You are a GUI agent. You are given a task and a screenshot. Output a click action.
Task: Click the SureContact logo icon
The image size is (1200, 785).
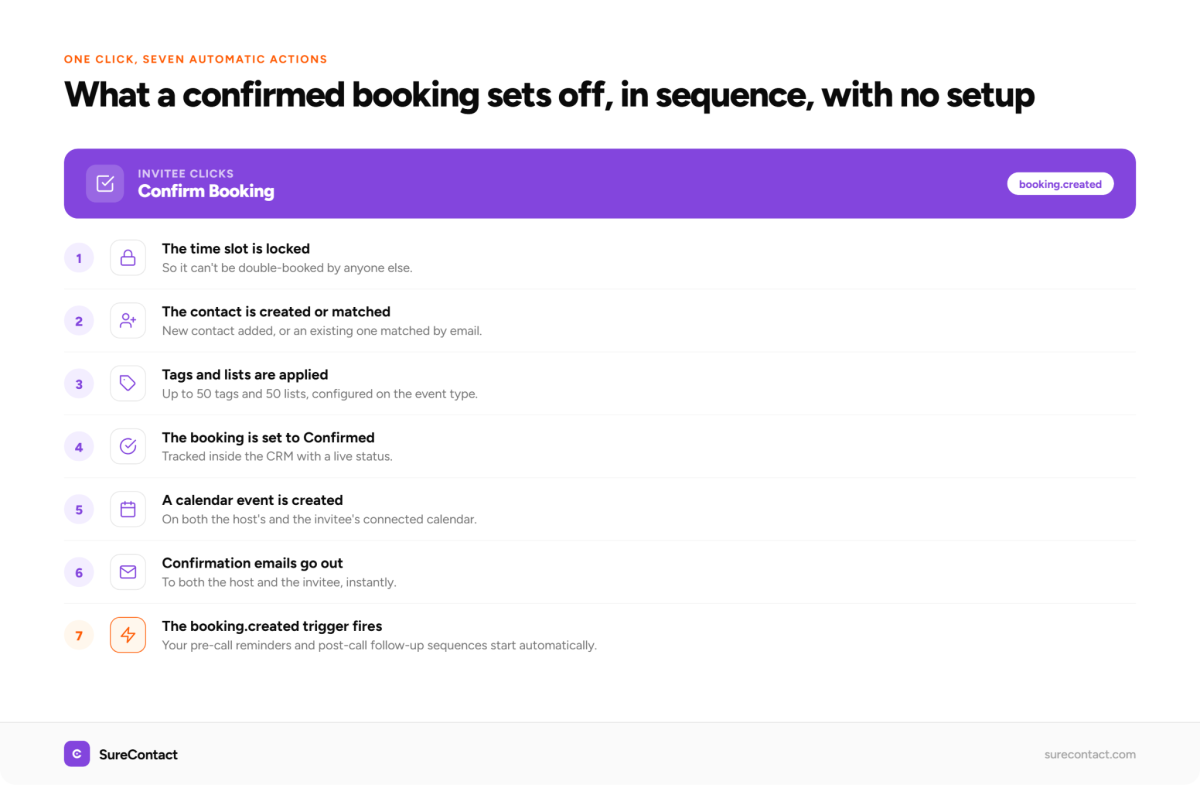(77, 754)
